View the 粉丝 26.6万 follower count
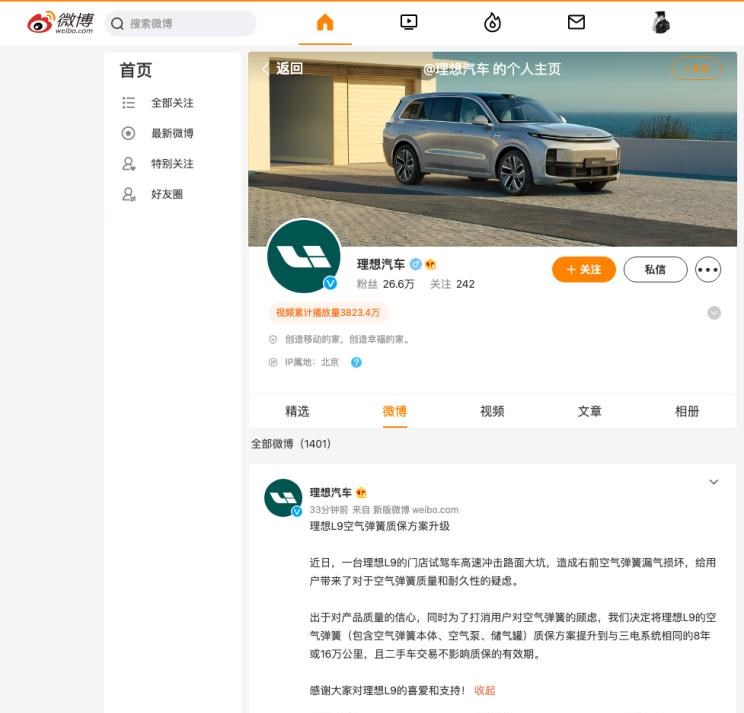 coord(385,284)
